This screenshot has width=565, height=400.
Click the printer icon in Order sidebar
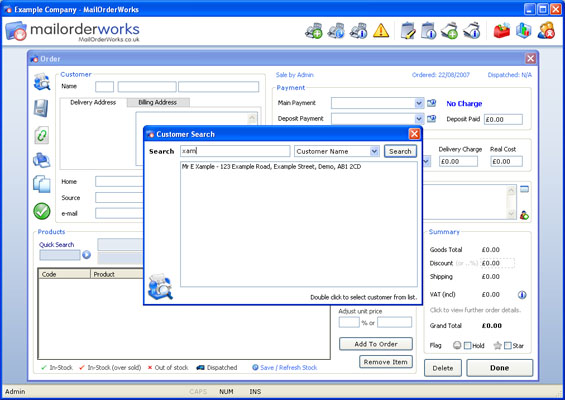(41, 160)
